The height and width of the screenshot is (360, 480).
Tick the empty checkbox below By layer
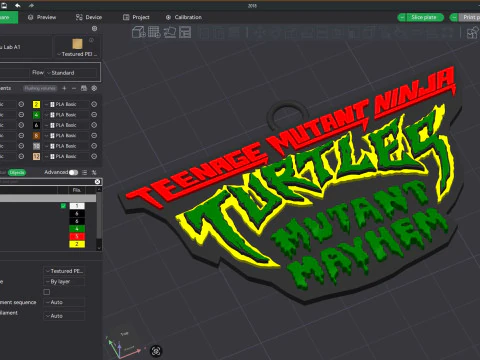click(x=47, y=292)
